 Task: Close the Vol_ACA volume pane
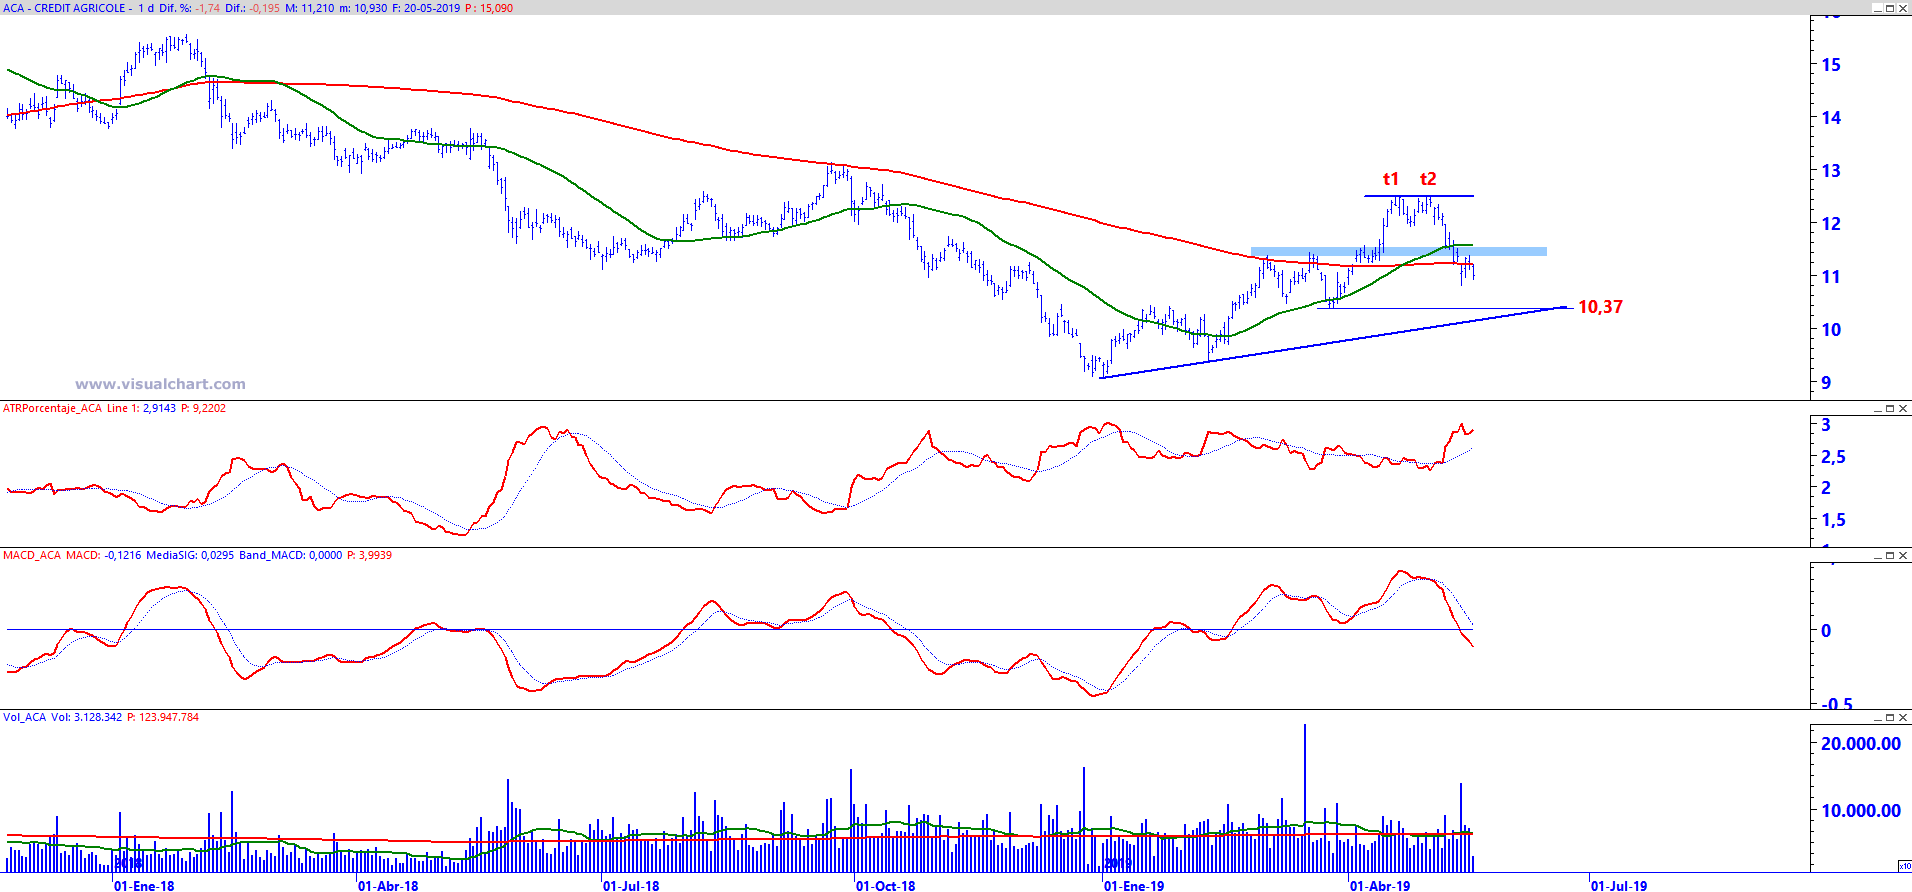point(1903,717)
